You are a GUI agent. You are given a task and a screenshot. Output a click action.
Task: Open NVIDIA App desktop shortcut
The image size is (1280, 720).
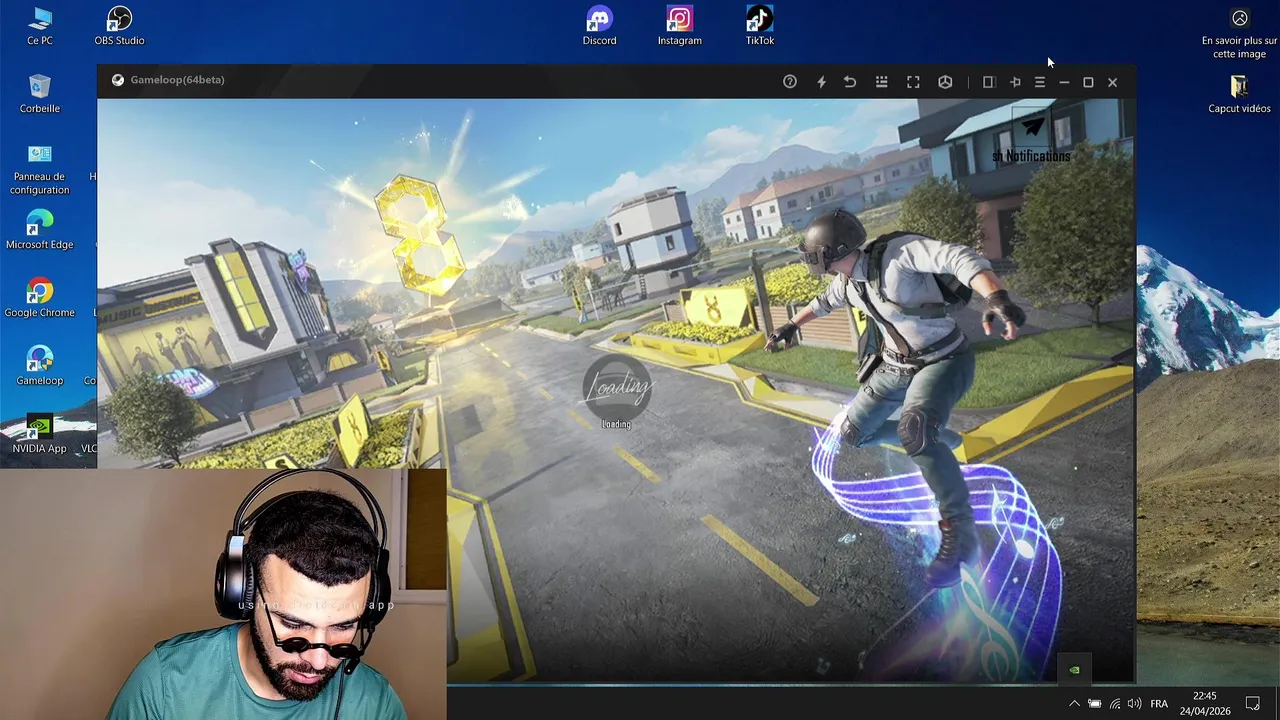tap(40, 434)
